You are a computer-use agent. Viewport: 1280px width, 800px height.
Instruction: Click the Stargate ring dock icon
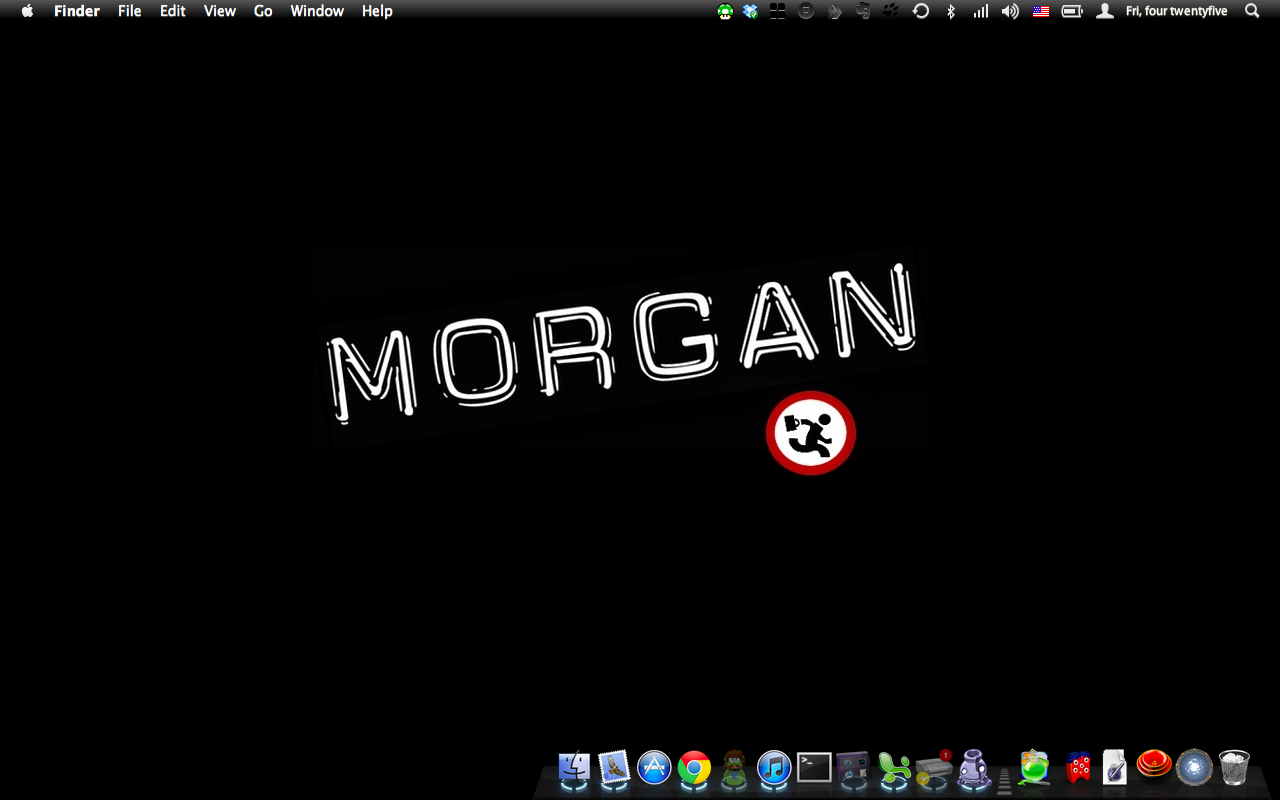coord(1194,768)
